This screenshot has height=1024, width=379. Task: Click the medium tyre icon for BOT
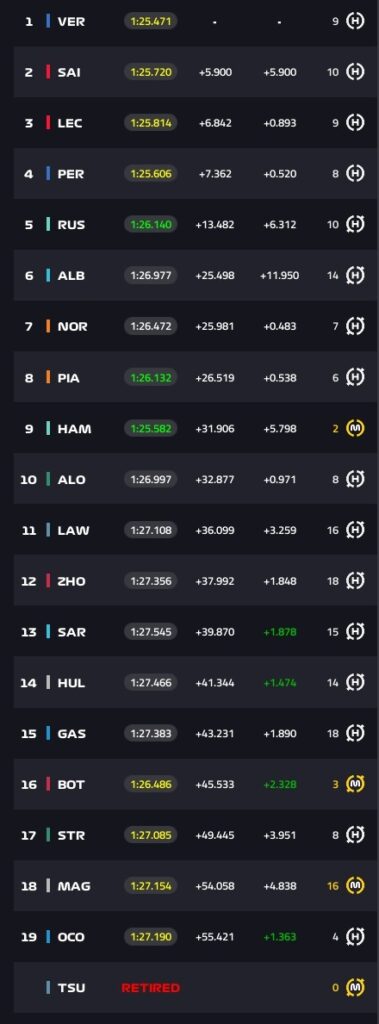tap(355, 784)
